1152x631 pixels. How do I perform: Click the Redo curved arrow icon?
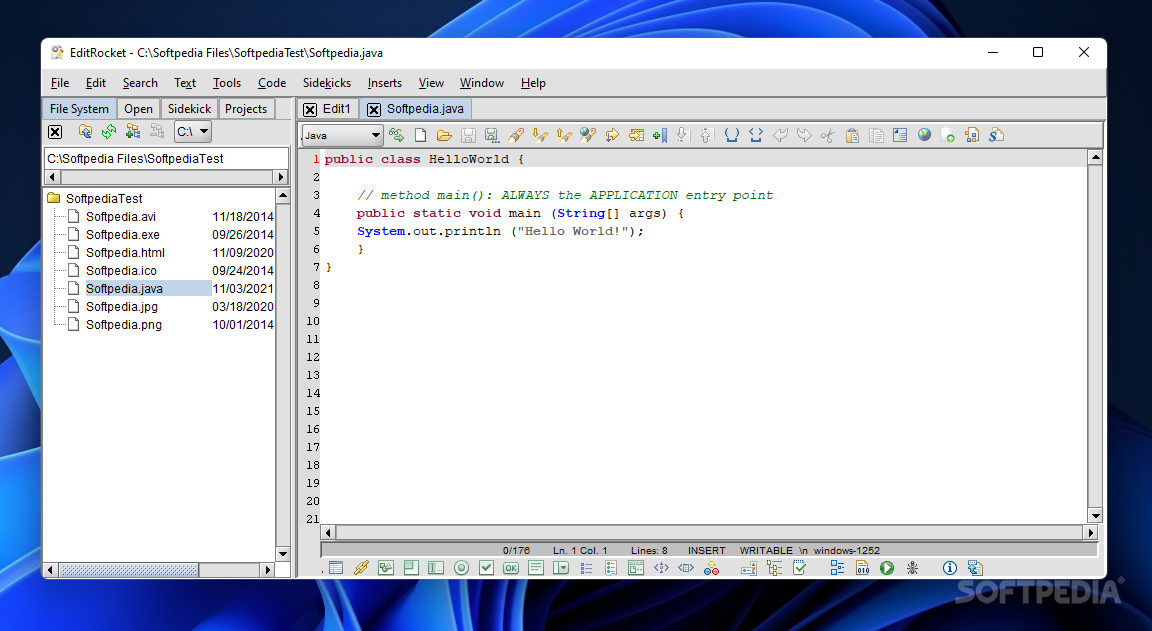pos(804,135)
